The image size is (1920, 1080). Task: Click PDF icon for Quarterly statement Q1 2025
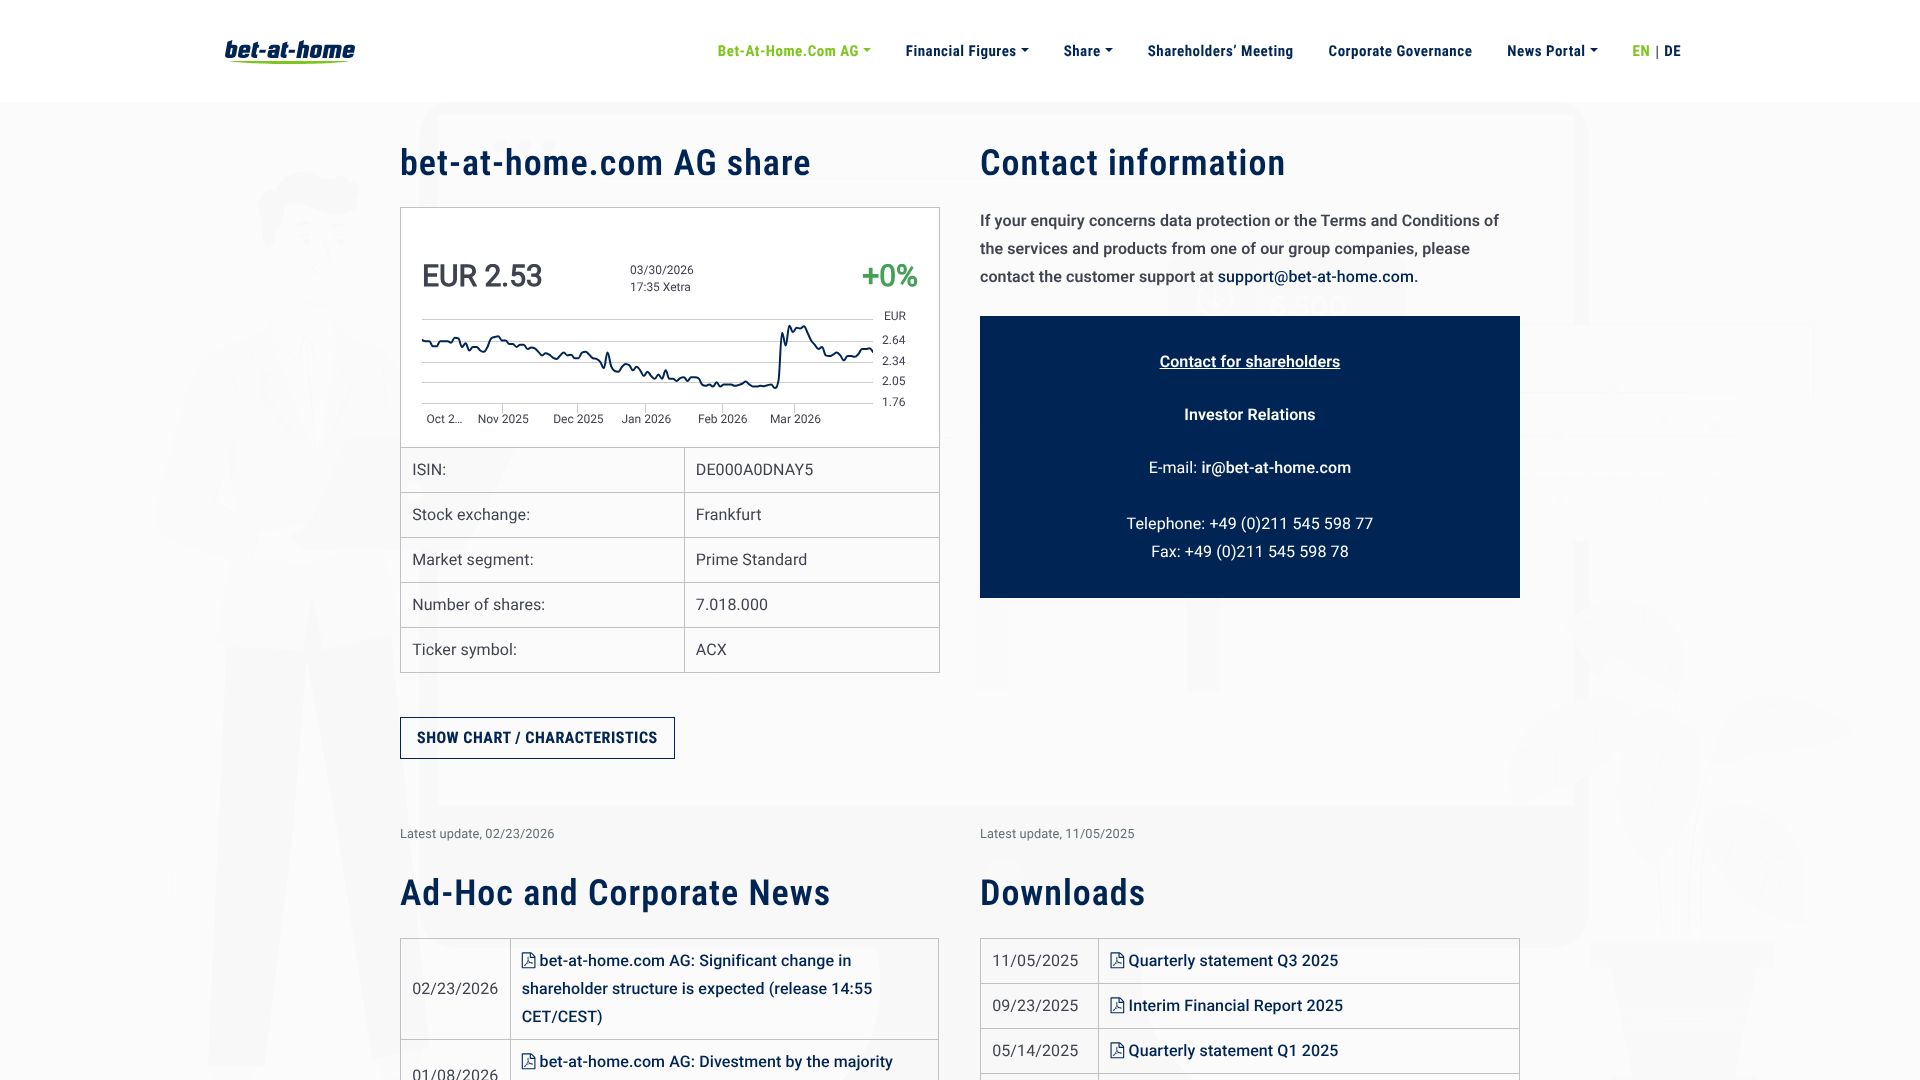click(x=1117, y=1051)
